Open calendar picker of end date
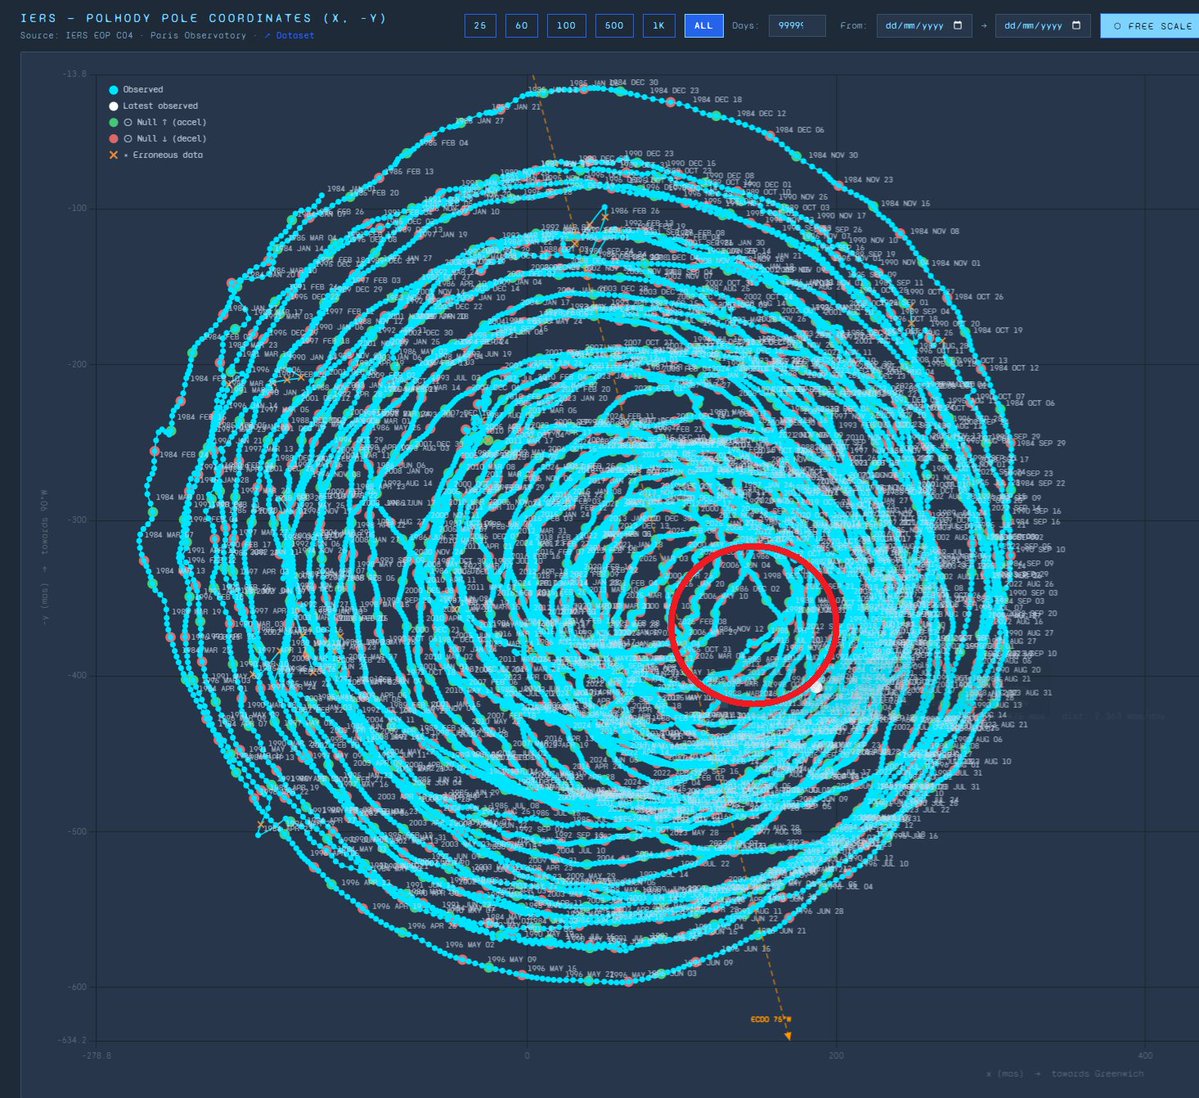The height and width of the screenshot is (1098, 1199). pos(1077,25)
